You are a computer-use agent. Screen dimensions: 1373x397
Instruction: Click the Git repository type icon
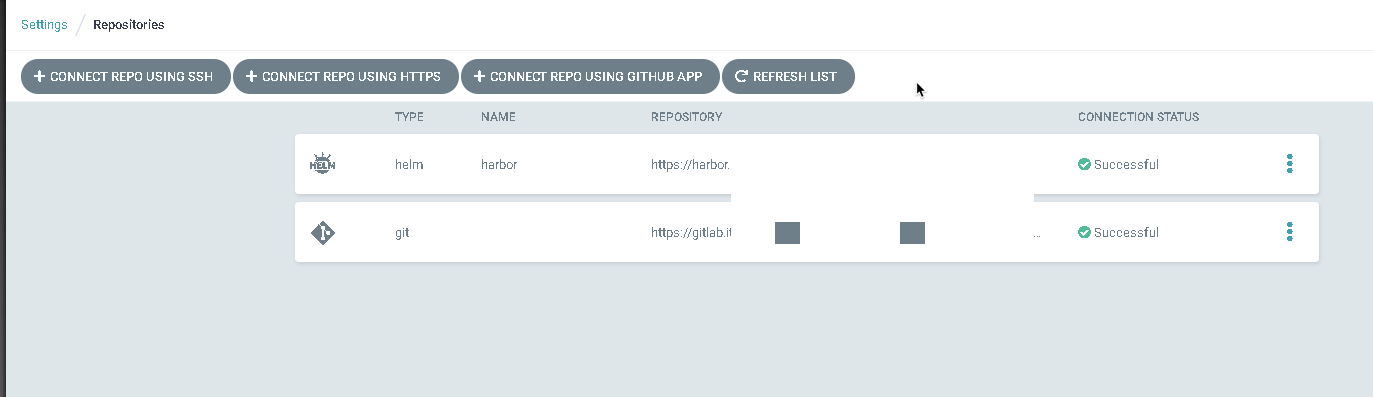pyautogui.click(x=323, y=233)
